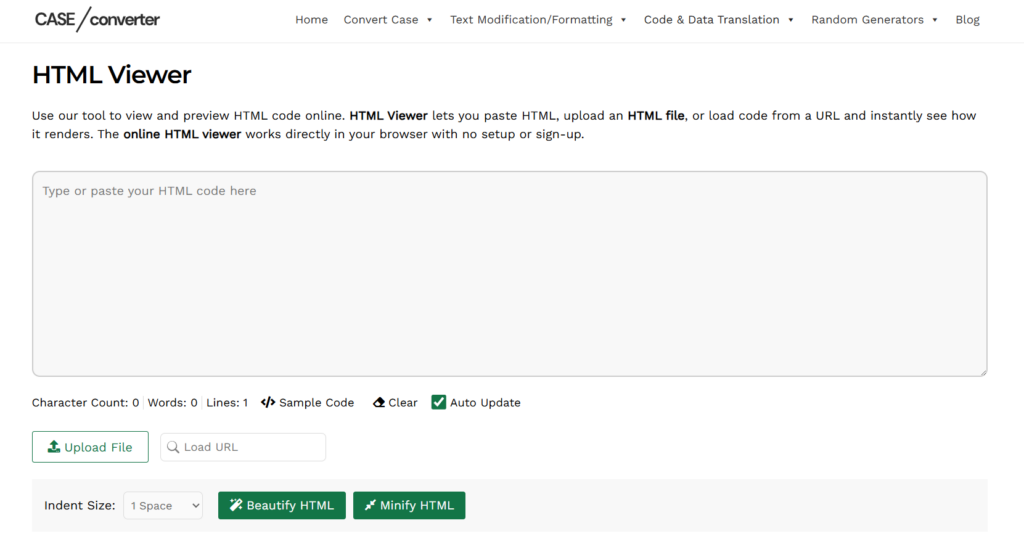This screenshot has height=544, width=1024.
Task: Expand the Code & Data Translation arrow
Action: (791, 20)
